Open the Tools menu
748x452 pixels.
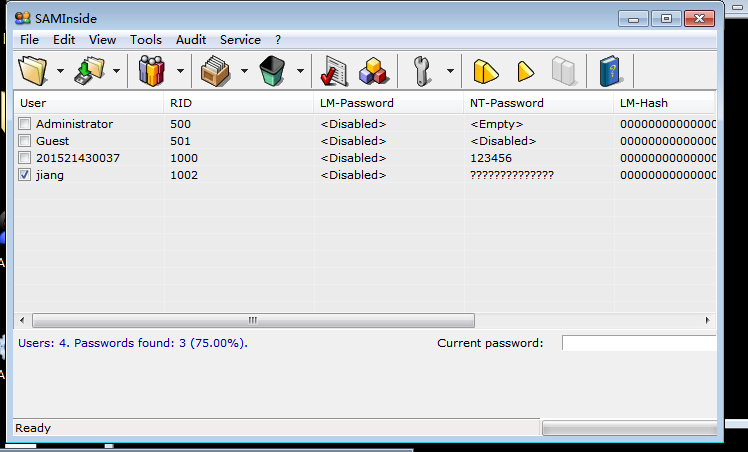tap(145, 40)
